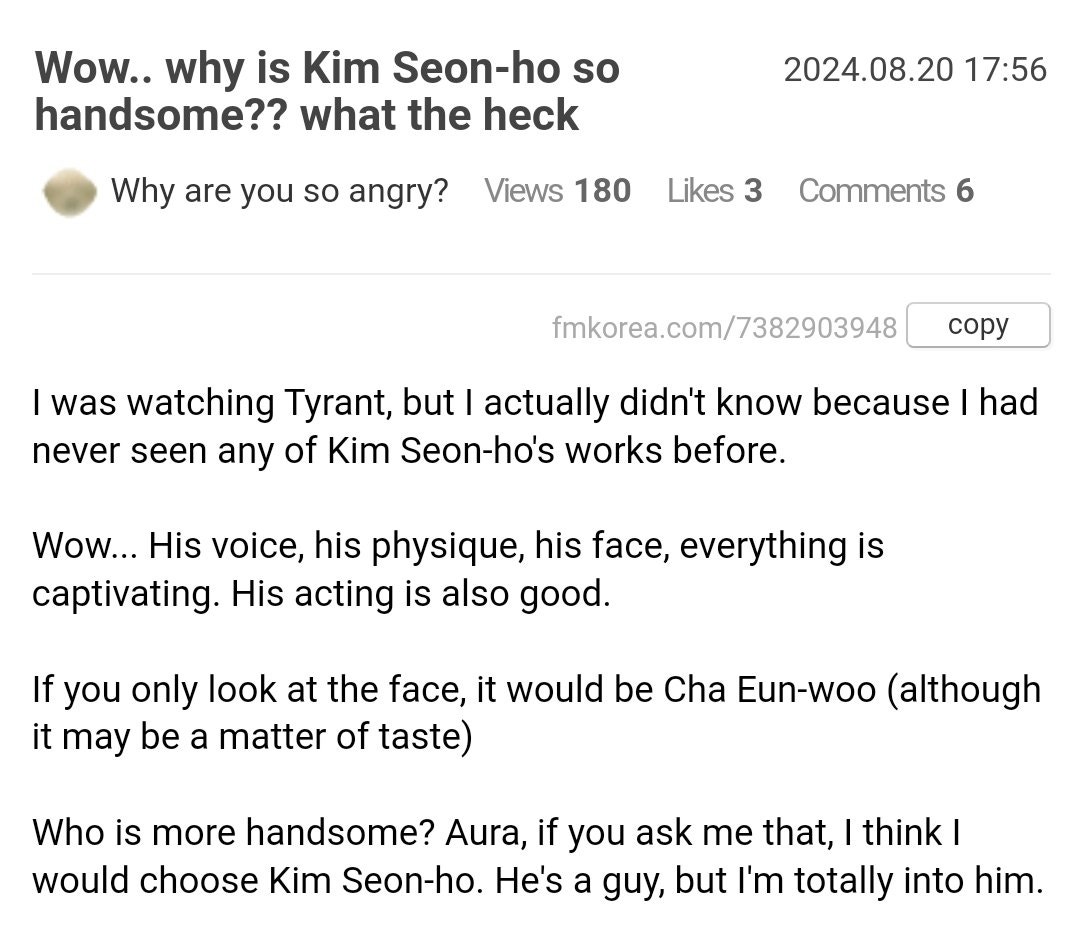Click the Likes label in the stats row
The height and width of the screenshot is (940, 1080).
point(703,191)
